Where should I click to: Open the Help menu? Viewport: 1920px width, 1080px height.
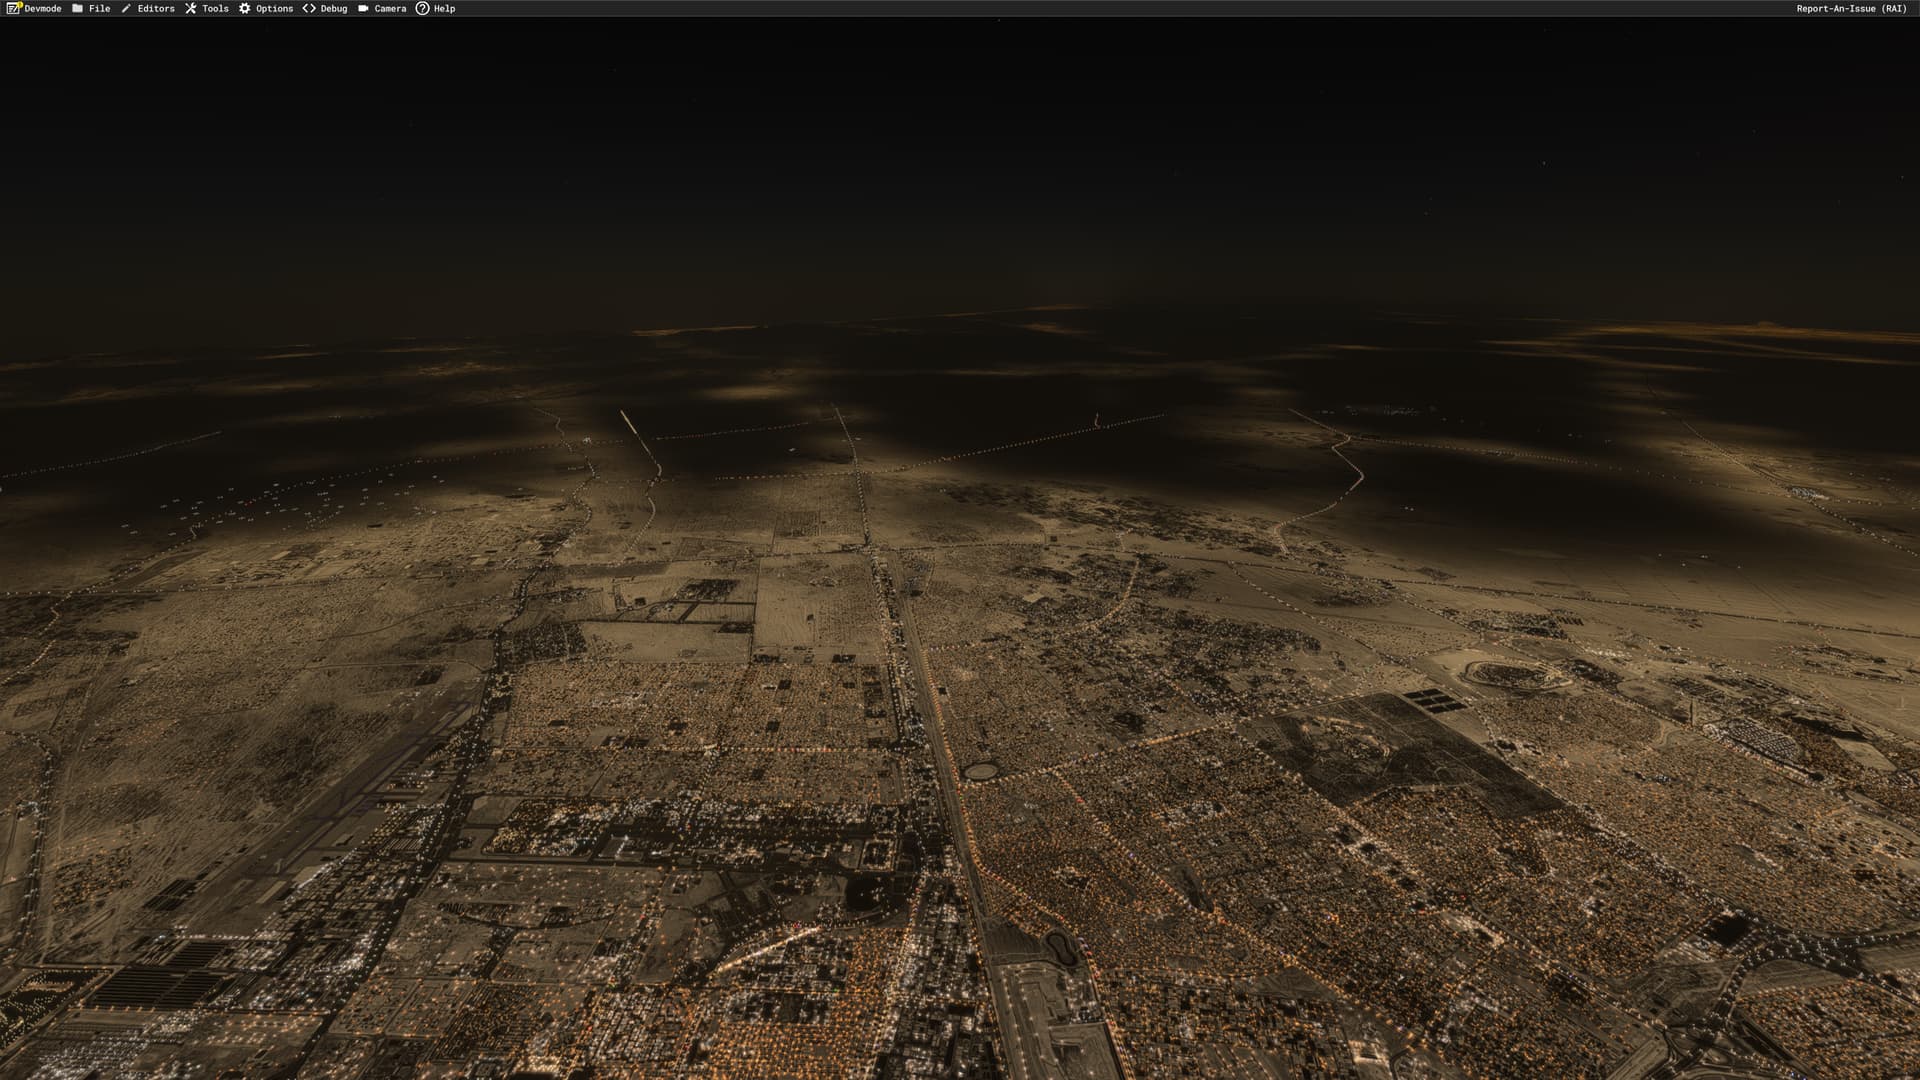(444, 8)
